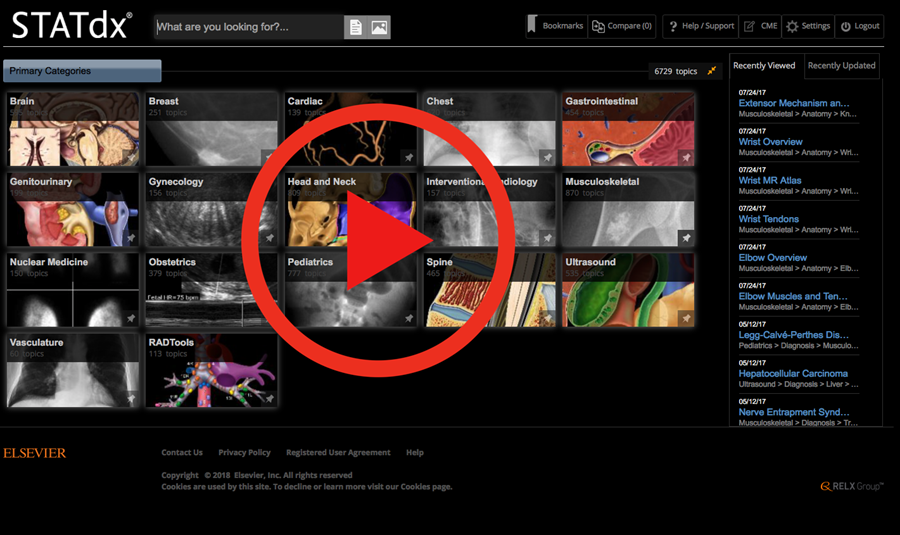The image size is (900, 535).
Task: Pin the Interventional Radiology tile
Action: pos(548,238)
